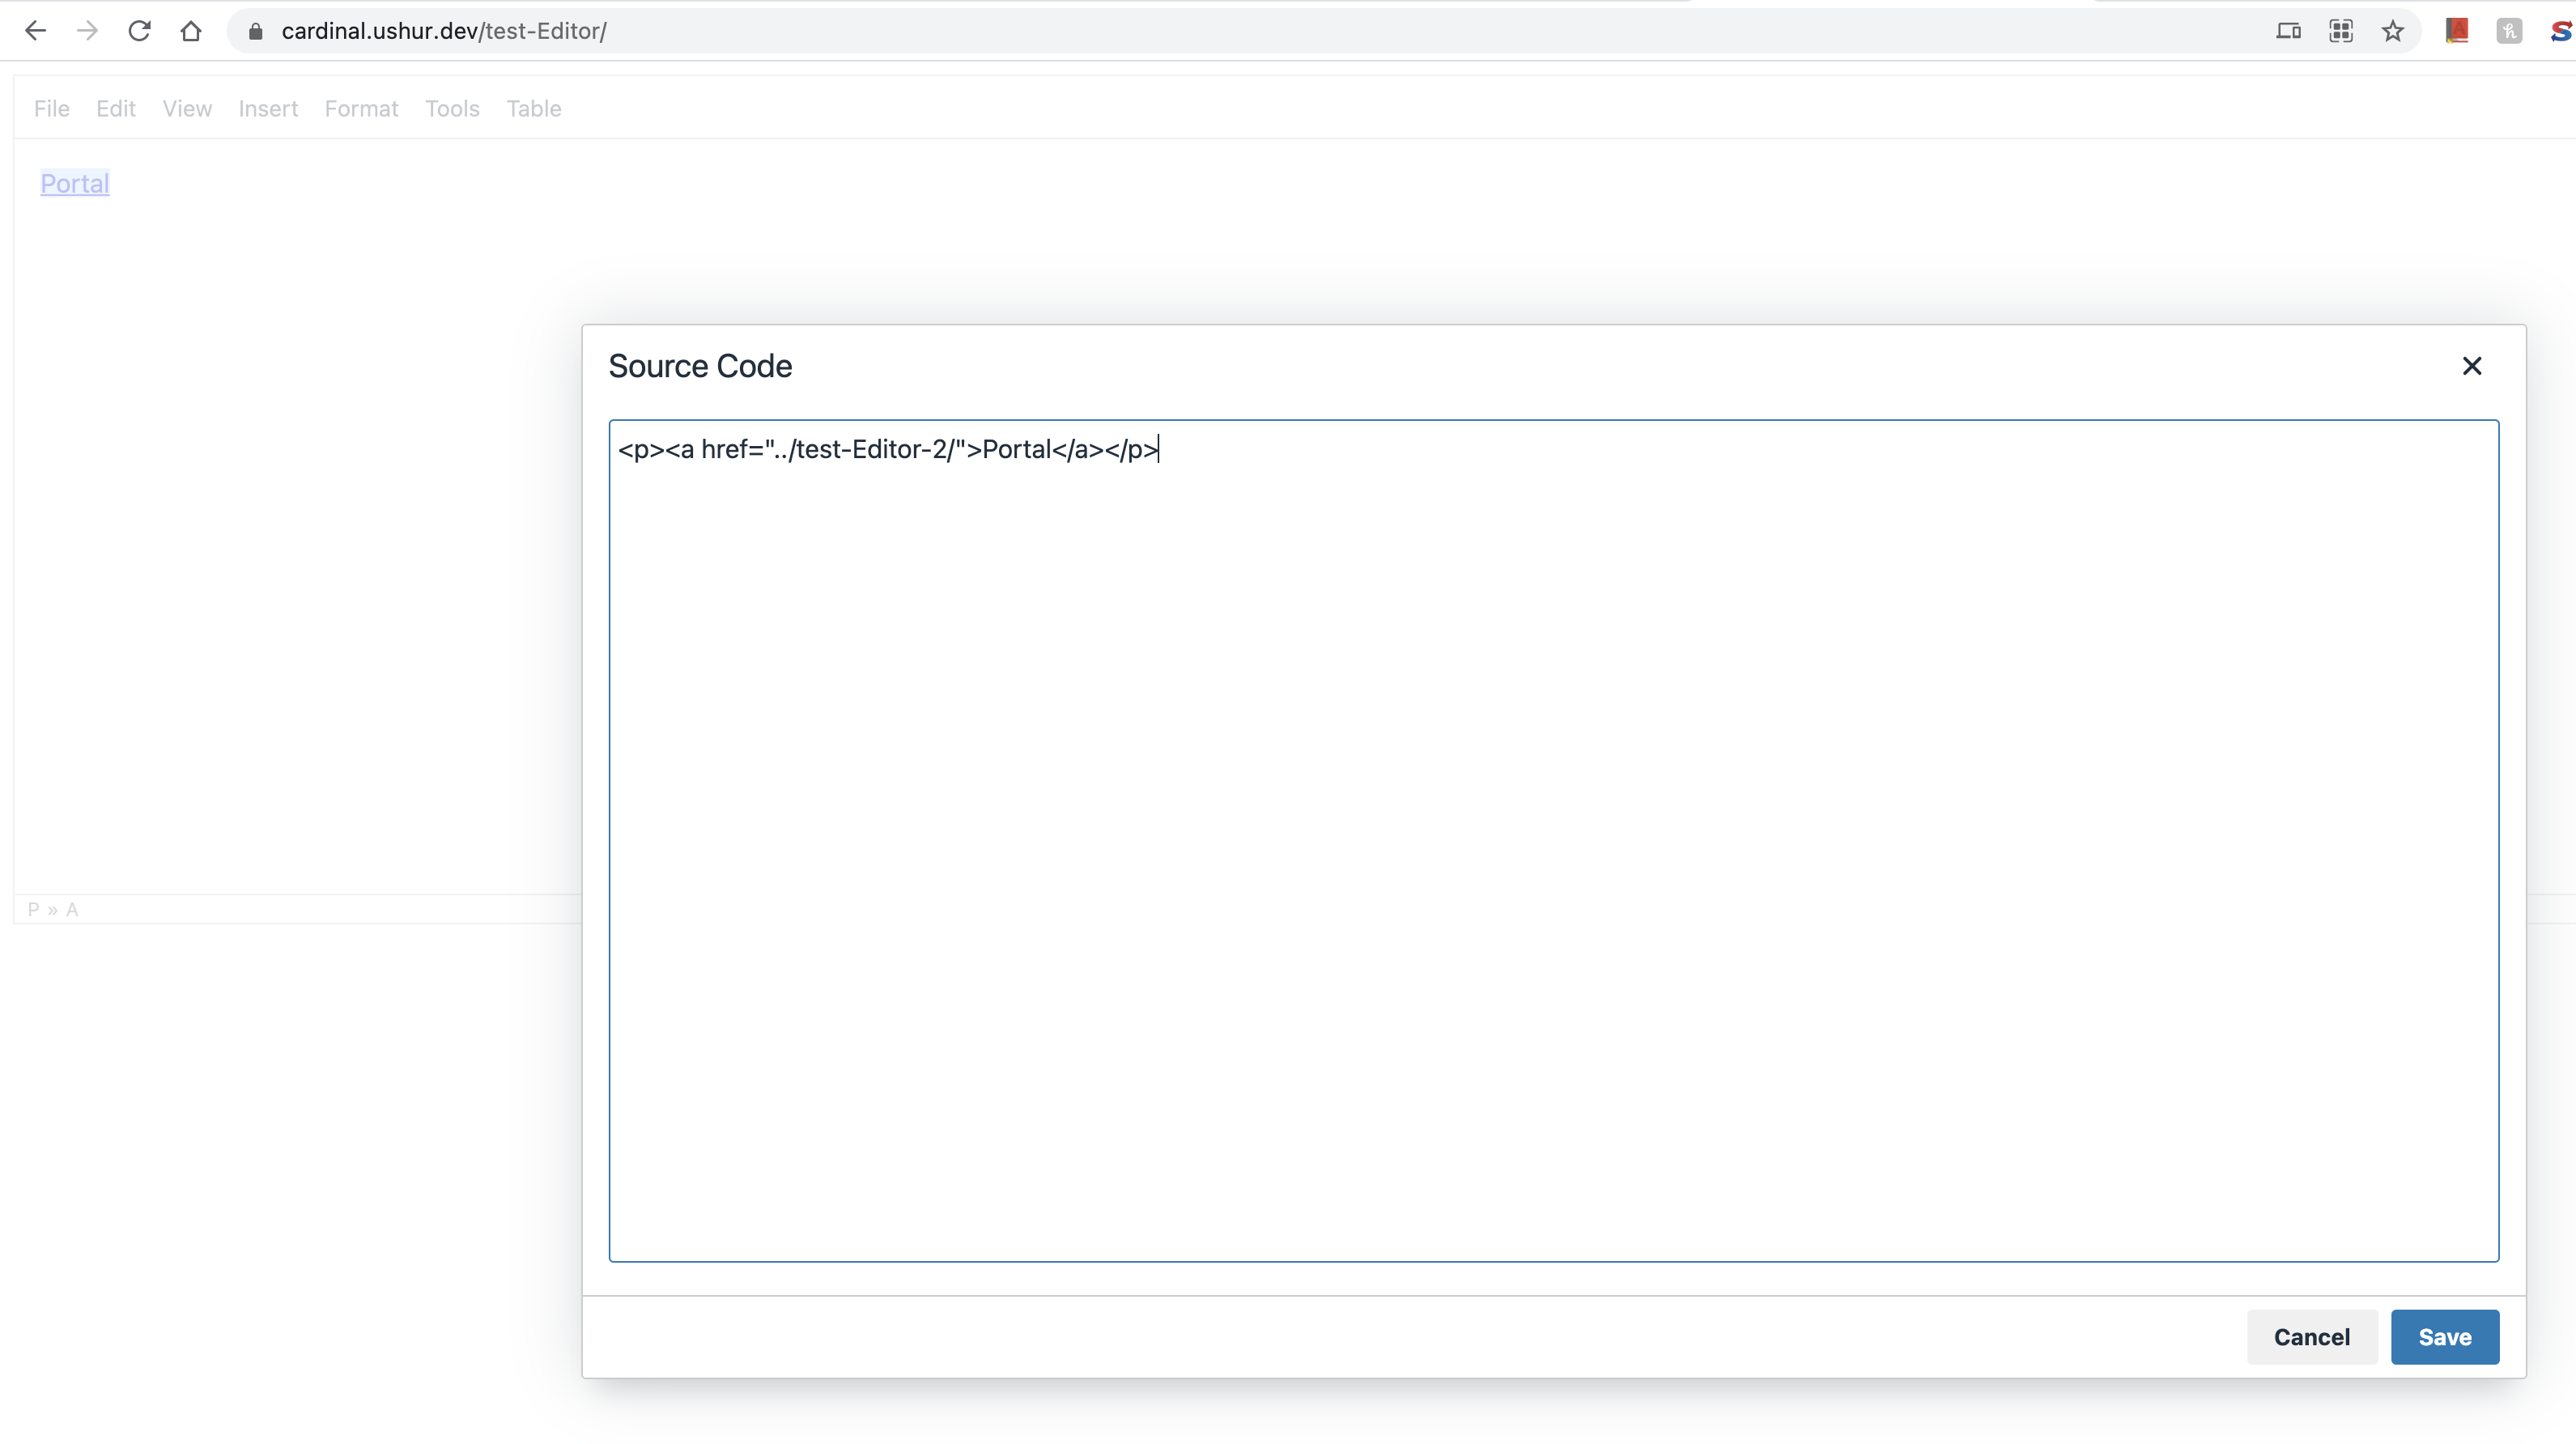This screenshot has height=1444, width=2576.
Task: Click the padlock site security icon
Action: pos(255,31)
